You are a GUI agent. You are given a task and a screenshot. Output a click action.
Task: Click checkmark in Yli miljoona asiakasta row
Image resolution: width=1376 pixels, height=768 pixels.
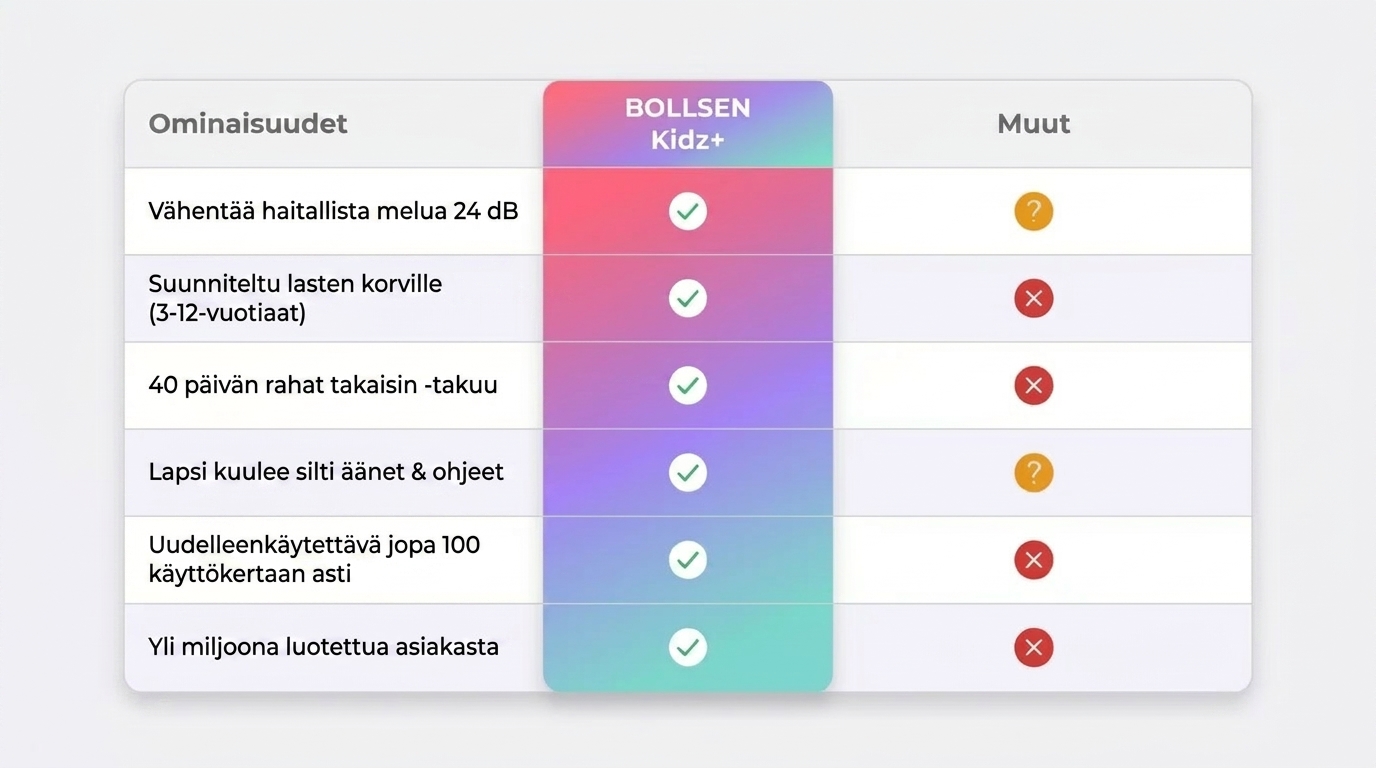pyautogui.click(x=687, y=647)
